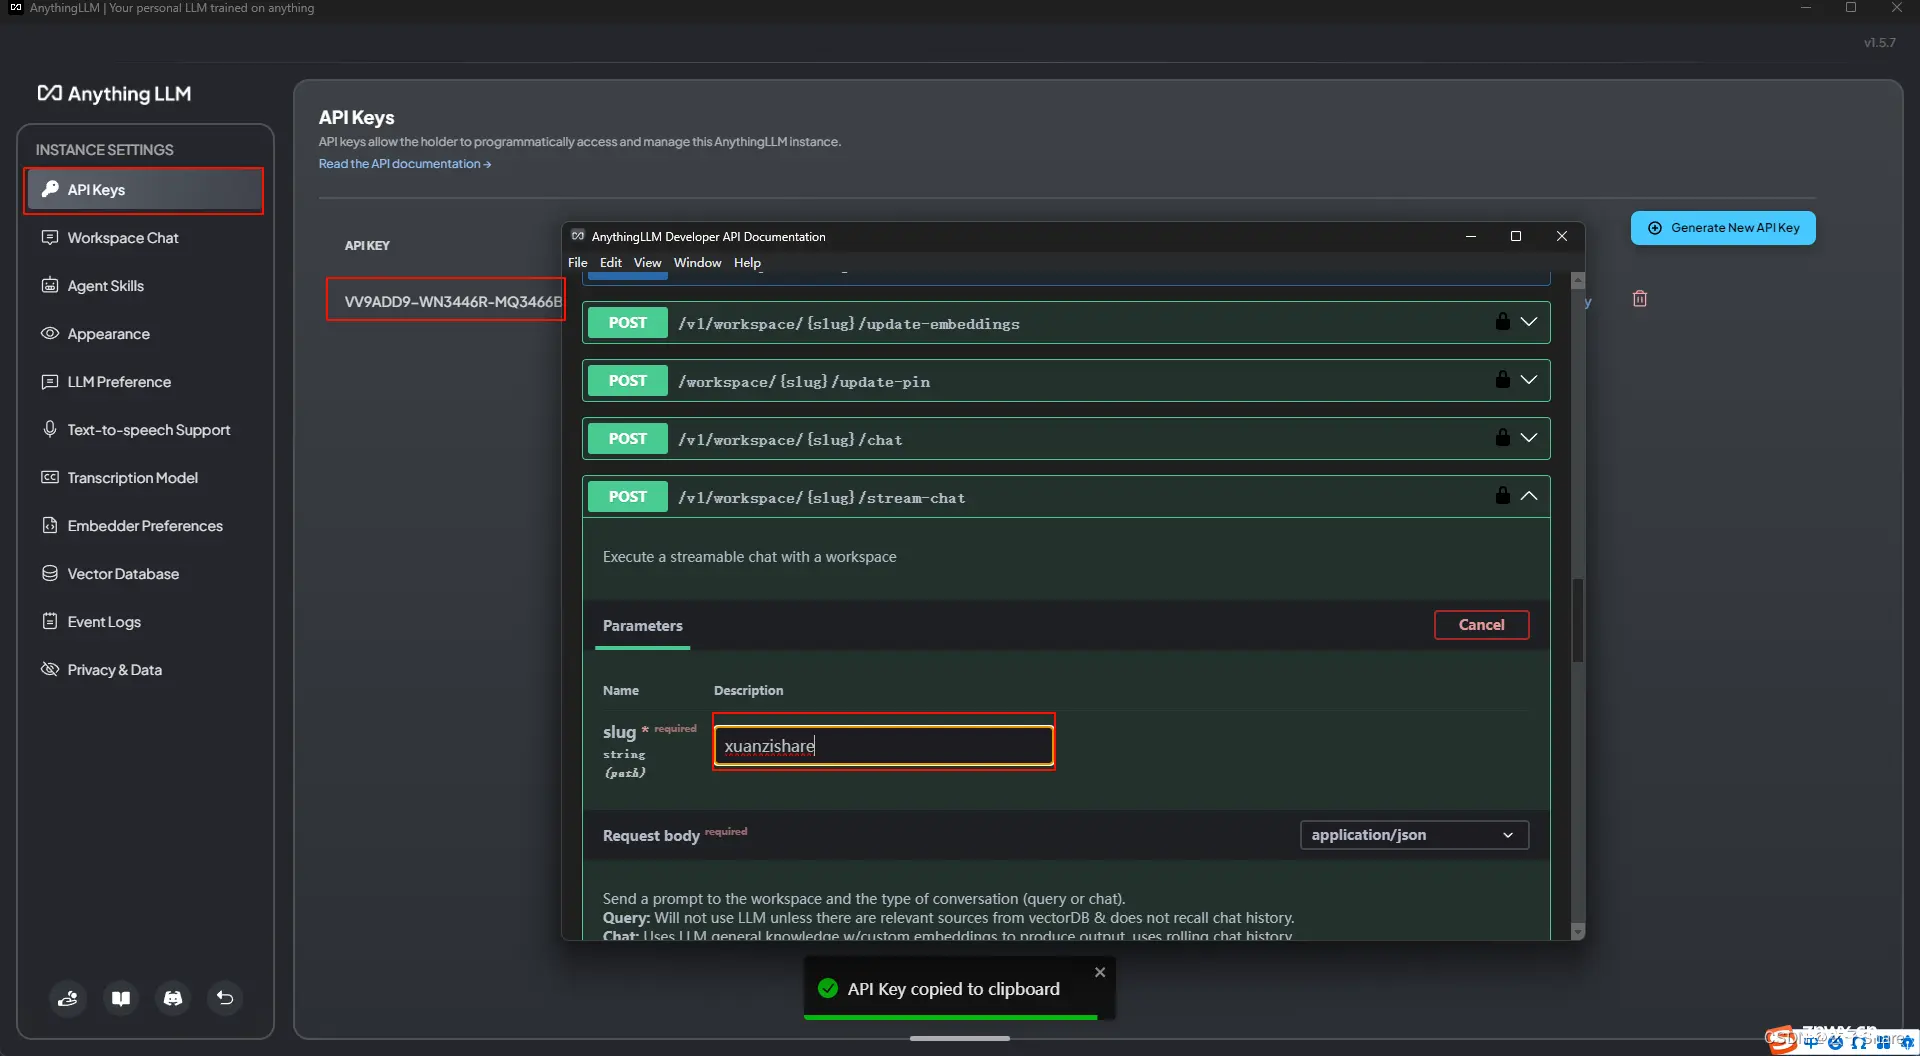Click the docs window scroll-up arrow

pyautogui.click(x=1578, y=281)
